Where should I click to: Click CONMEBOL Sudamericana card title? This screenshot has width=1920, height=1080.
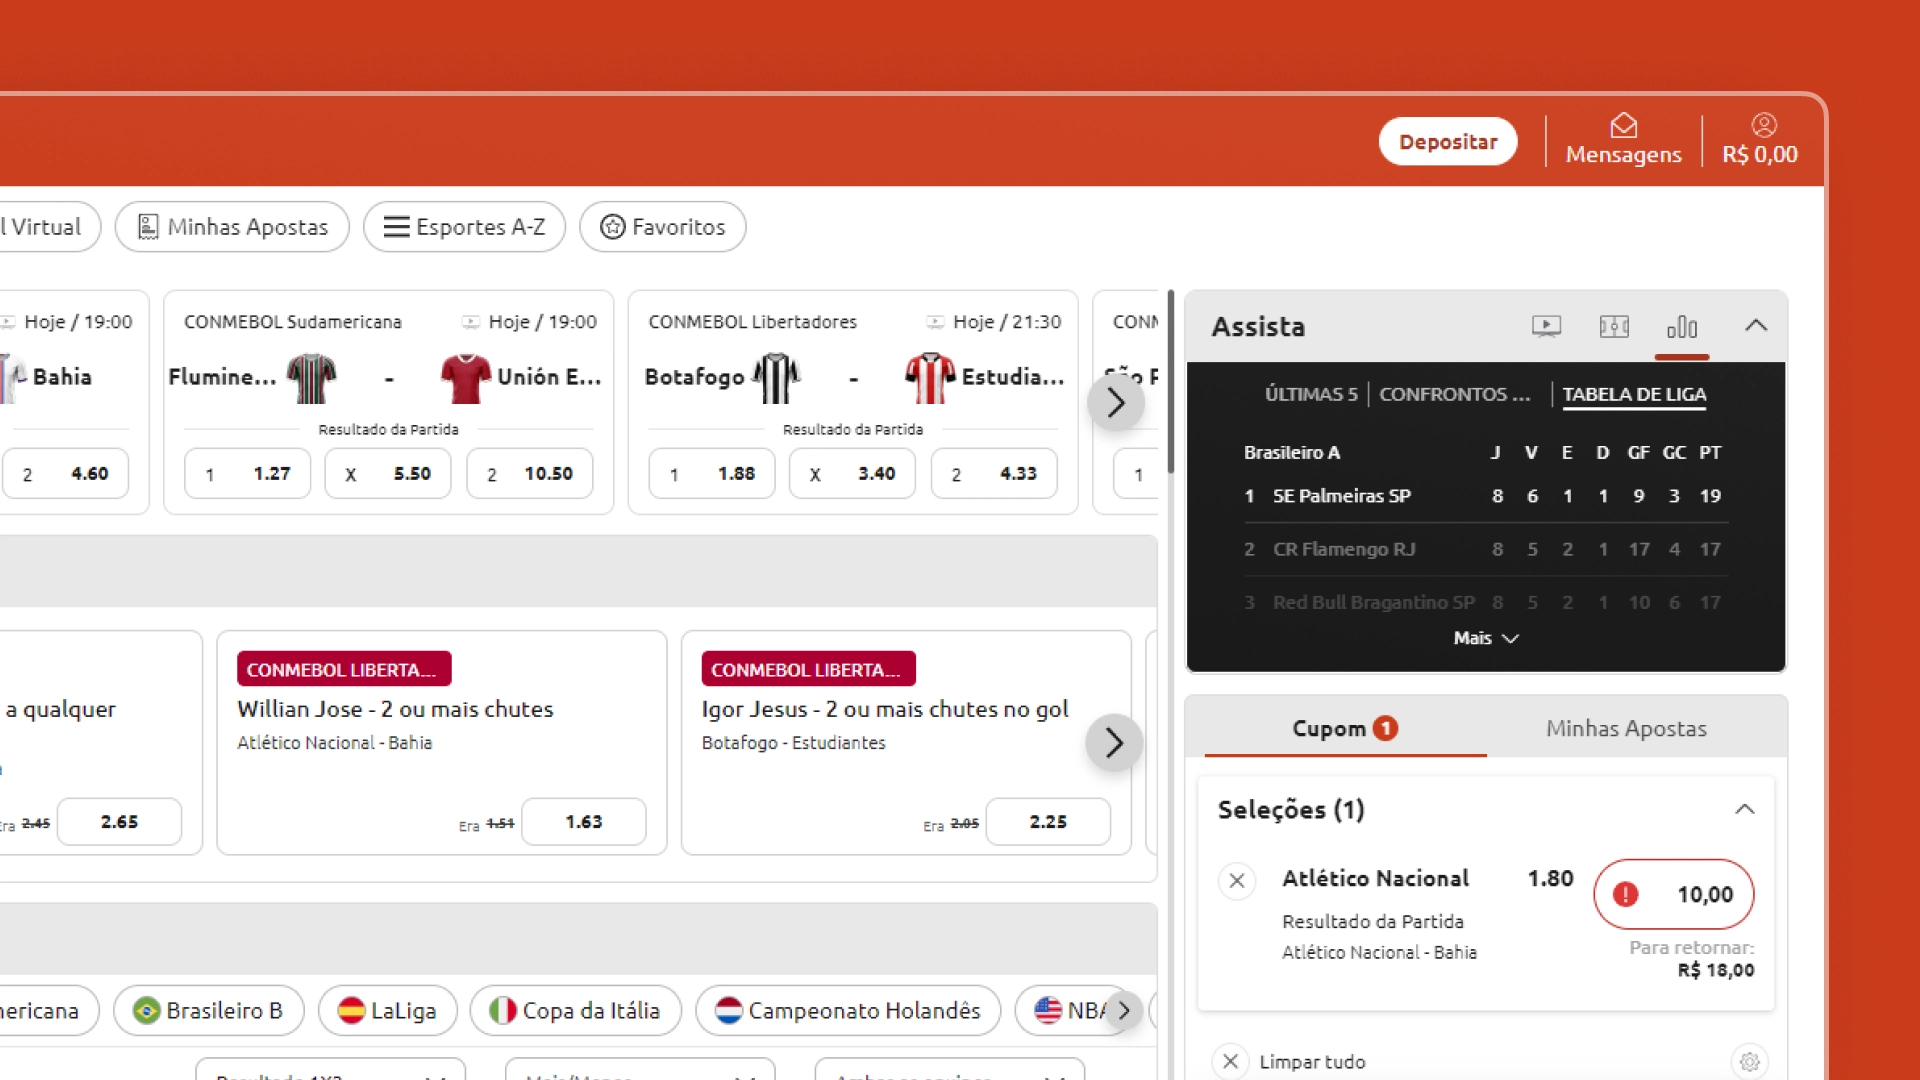click(292, 322)
